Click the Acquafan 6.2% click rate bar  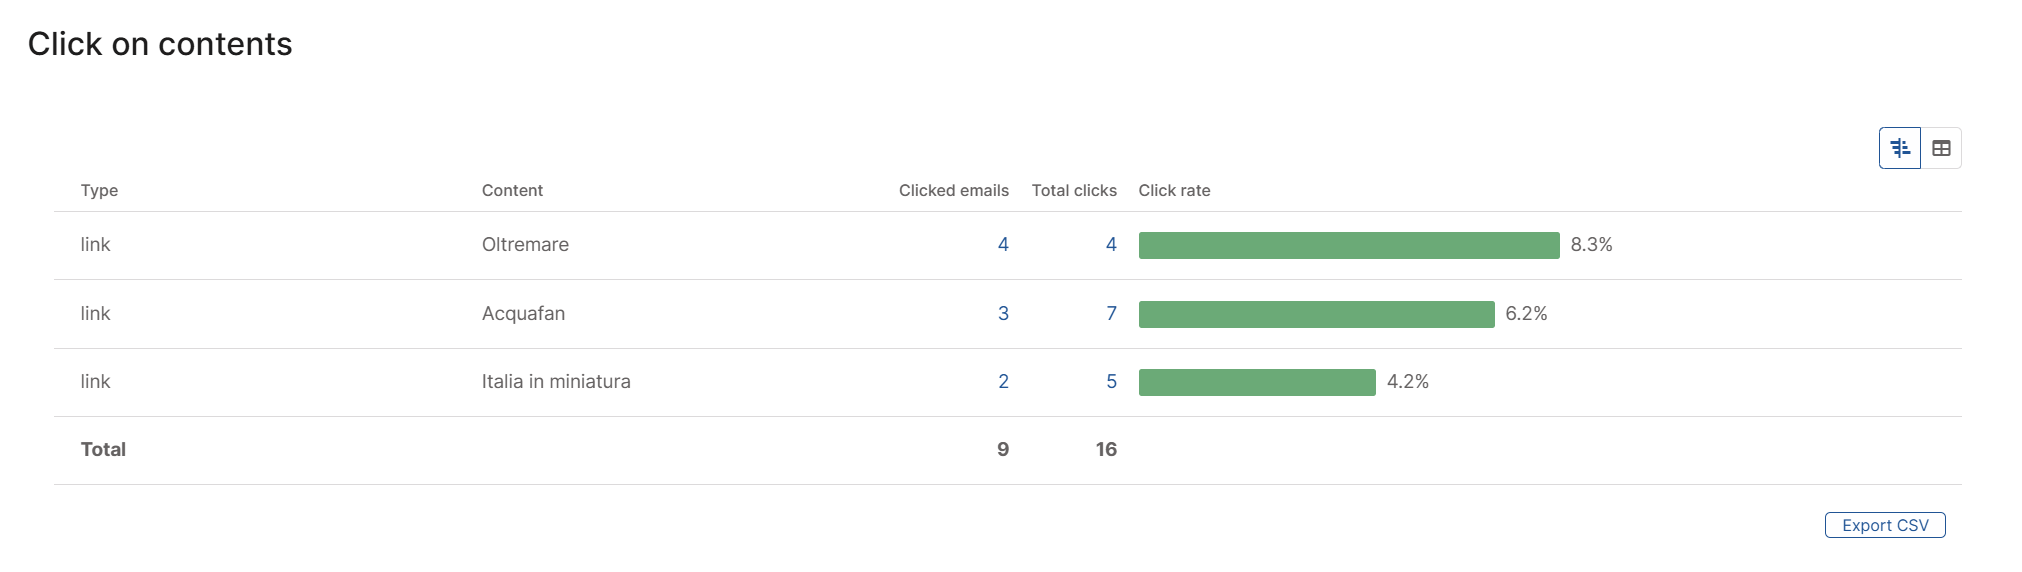point(1316,314)
